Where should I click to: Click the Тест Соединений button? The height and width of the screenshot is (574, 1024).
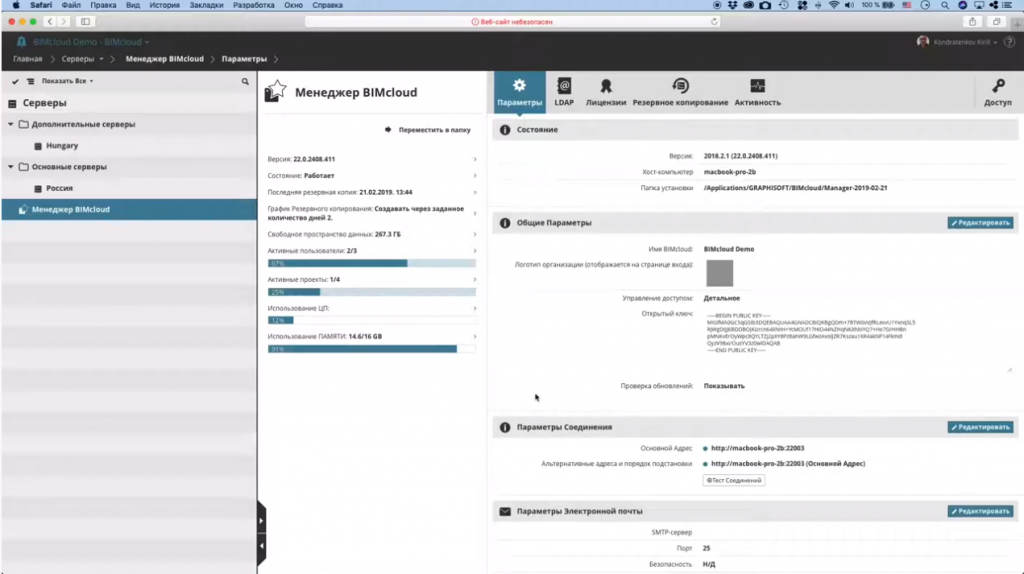[x=733, y=481]
